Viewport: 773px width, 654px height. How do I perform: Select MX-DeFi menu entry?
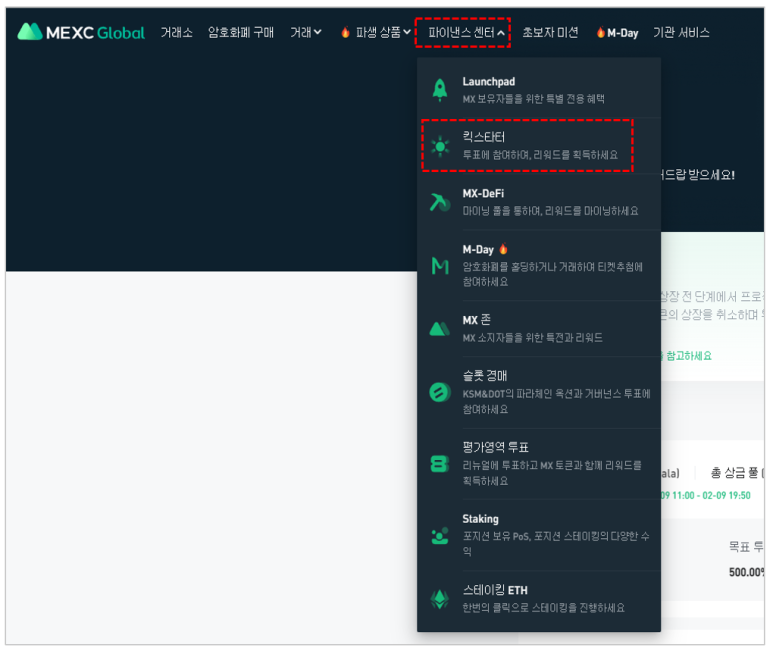click(x=539, y=202)
